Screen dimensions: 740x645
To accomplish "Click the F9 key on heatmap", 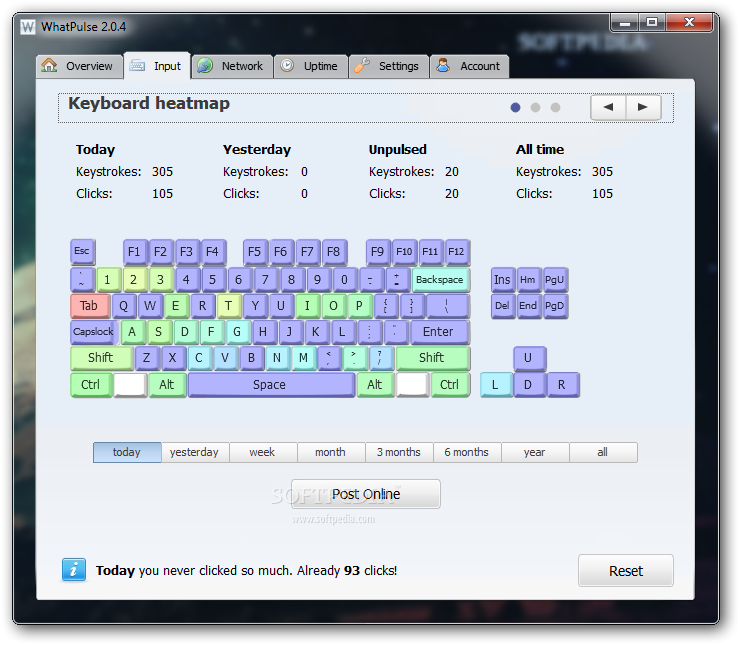I will tap(378, 252).
